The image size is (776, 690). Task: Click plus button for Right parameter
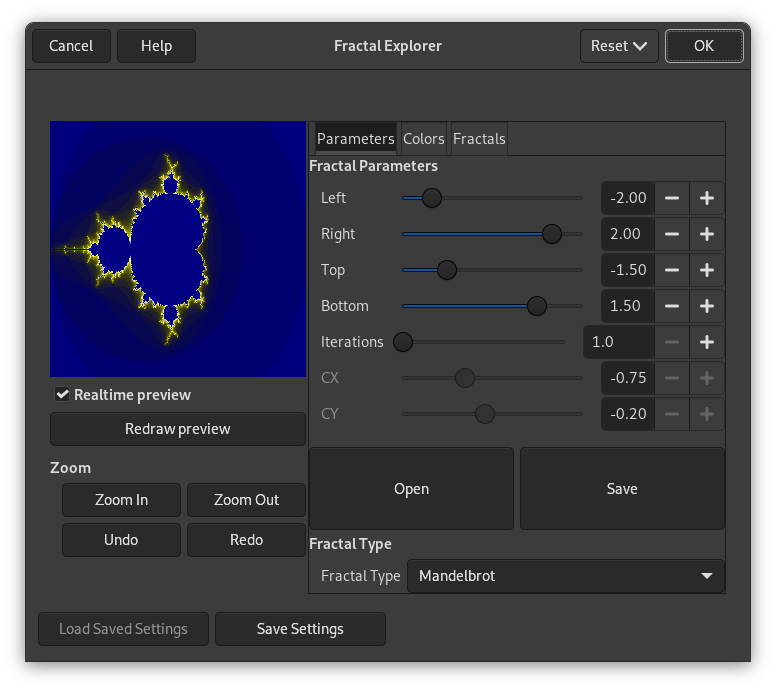coord(707,234)
